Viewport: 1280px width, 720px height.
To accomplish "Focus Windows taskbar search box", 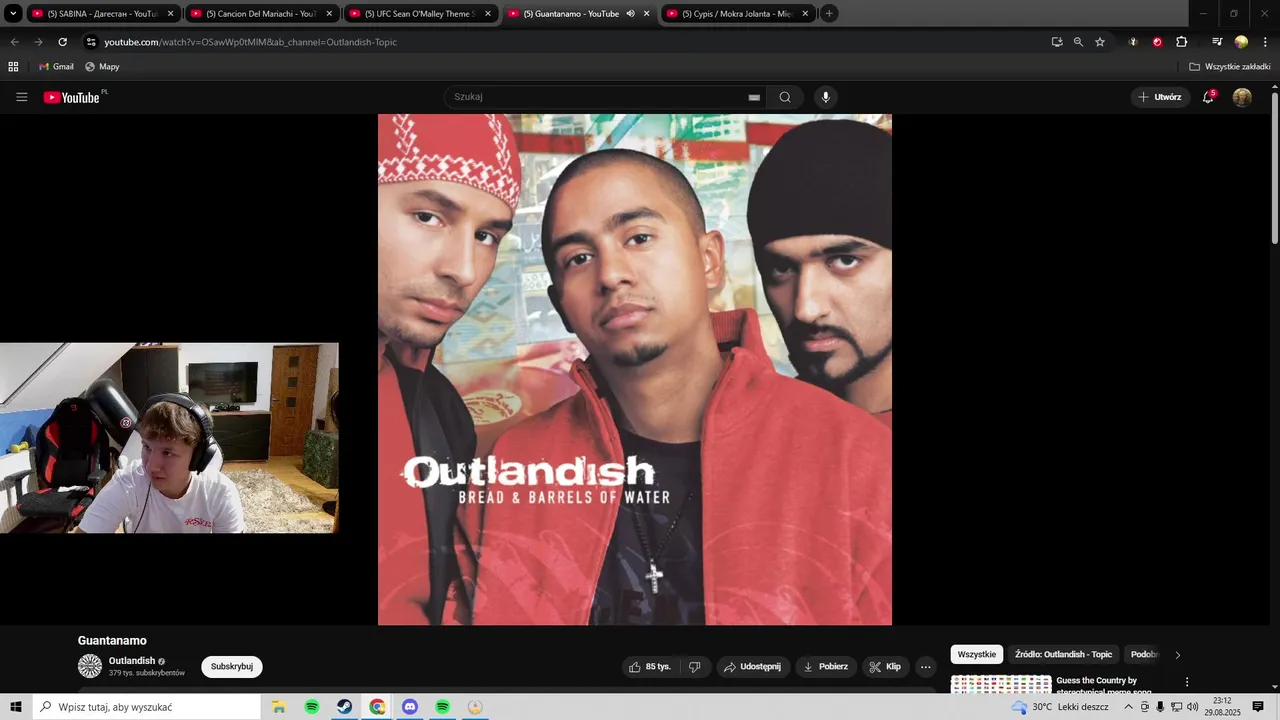I will point(147,707).
